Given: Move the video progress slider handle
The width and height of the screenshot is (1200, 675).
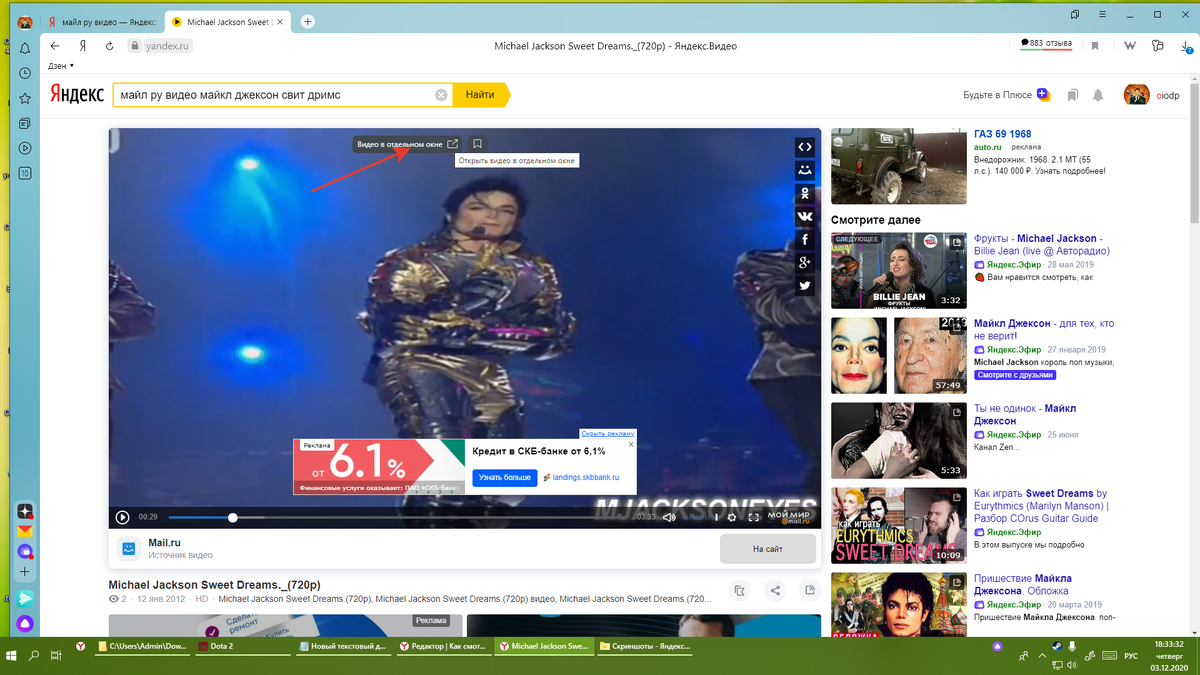Looking at the screenshot, I should [233, 517].
